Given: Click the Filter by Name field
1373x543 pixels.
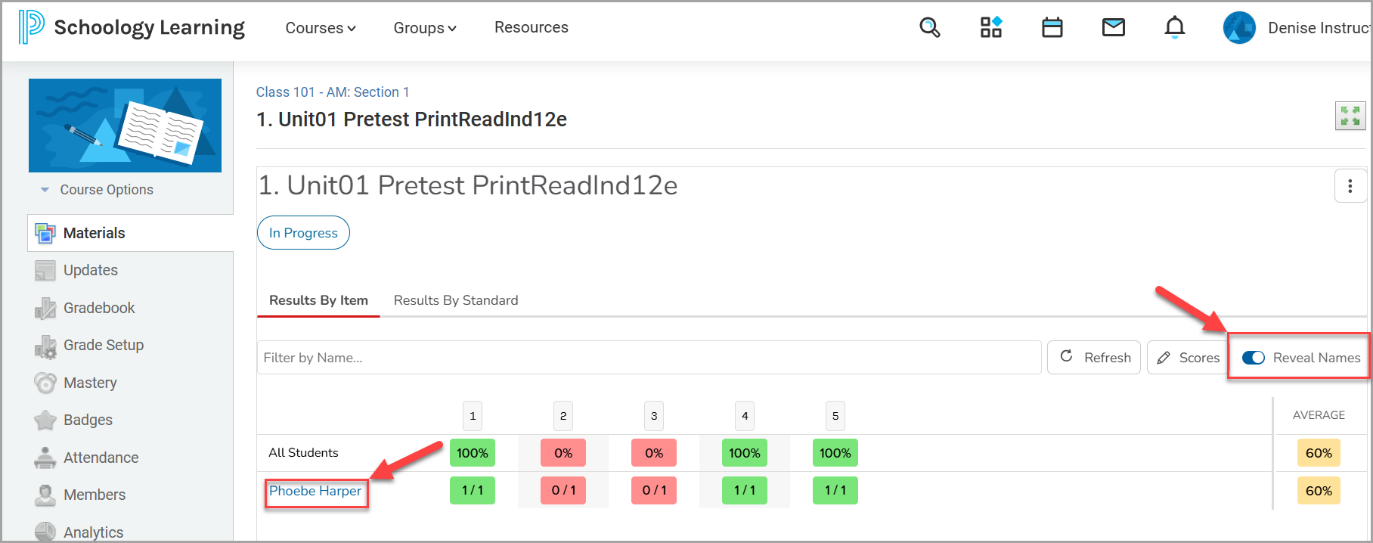Looking at the screenshot, I should (x=649, y=357).
